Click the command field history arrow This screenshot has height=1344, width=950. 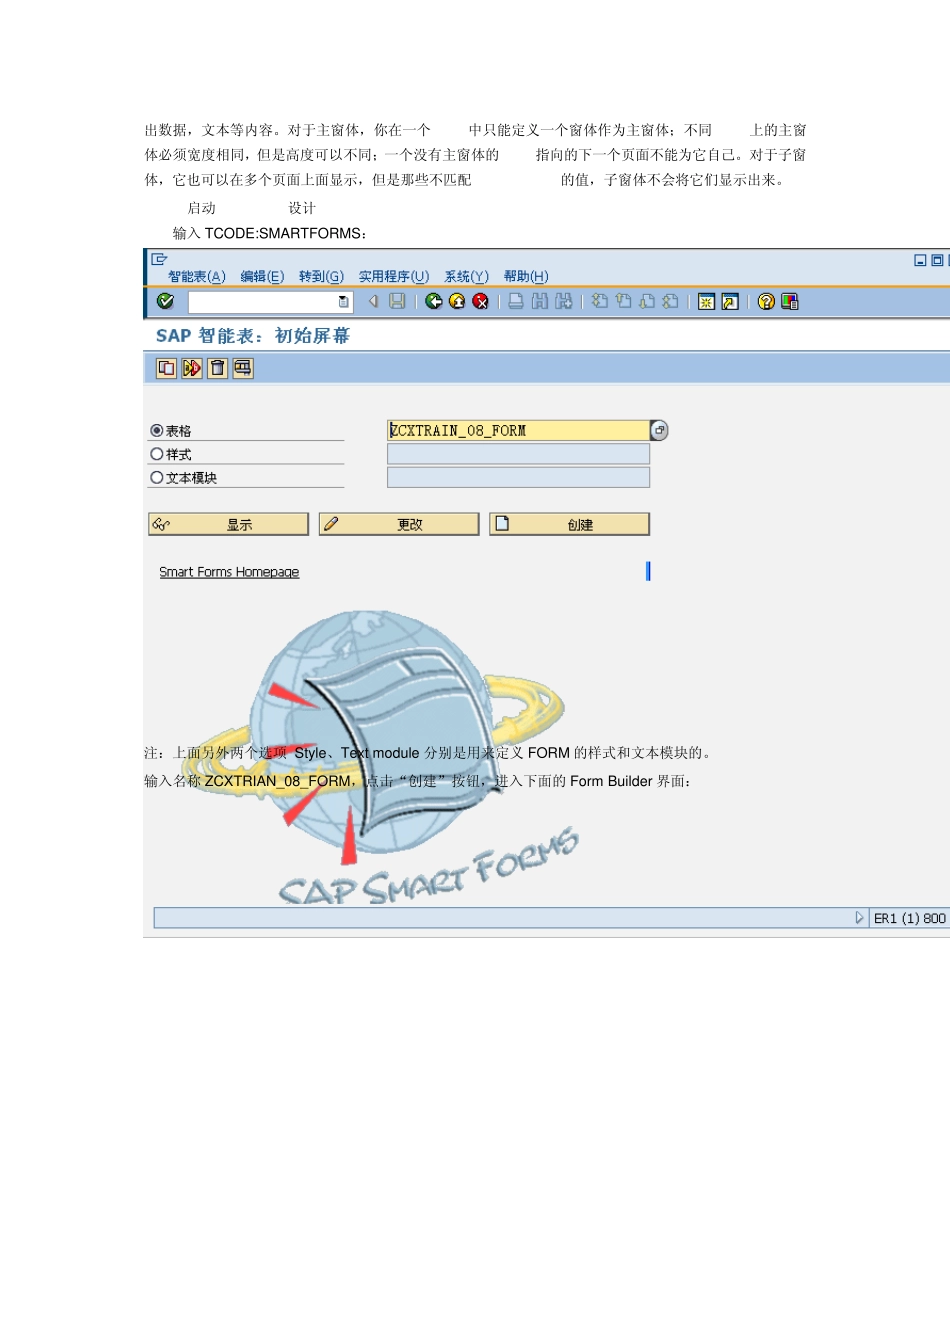pos(344,301)
